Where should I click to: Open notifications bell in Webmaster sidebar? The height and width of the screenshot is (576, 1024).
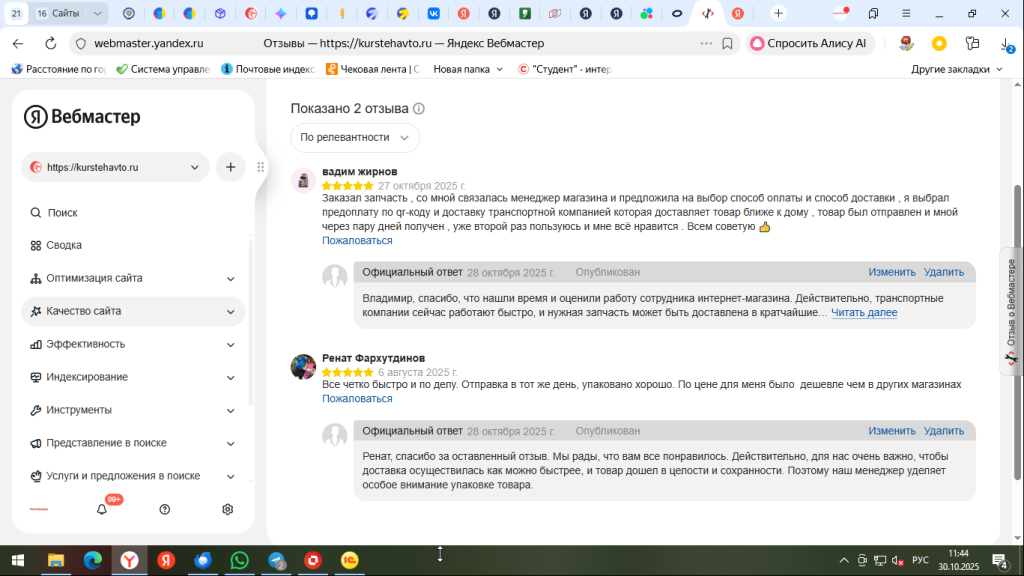(102, 509)
